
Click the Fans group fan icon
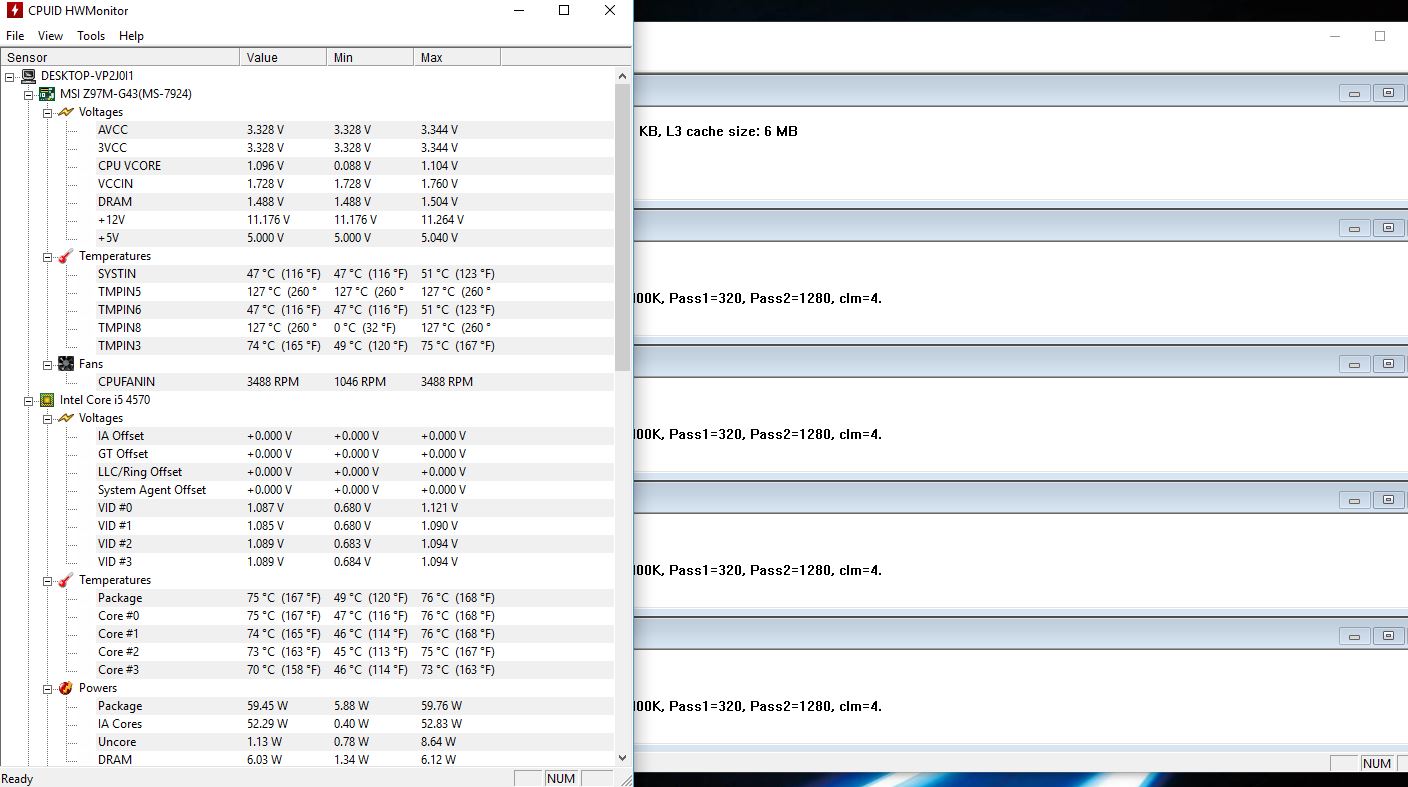click(66, 364)
